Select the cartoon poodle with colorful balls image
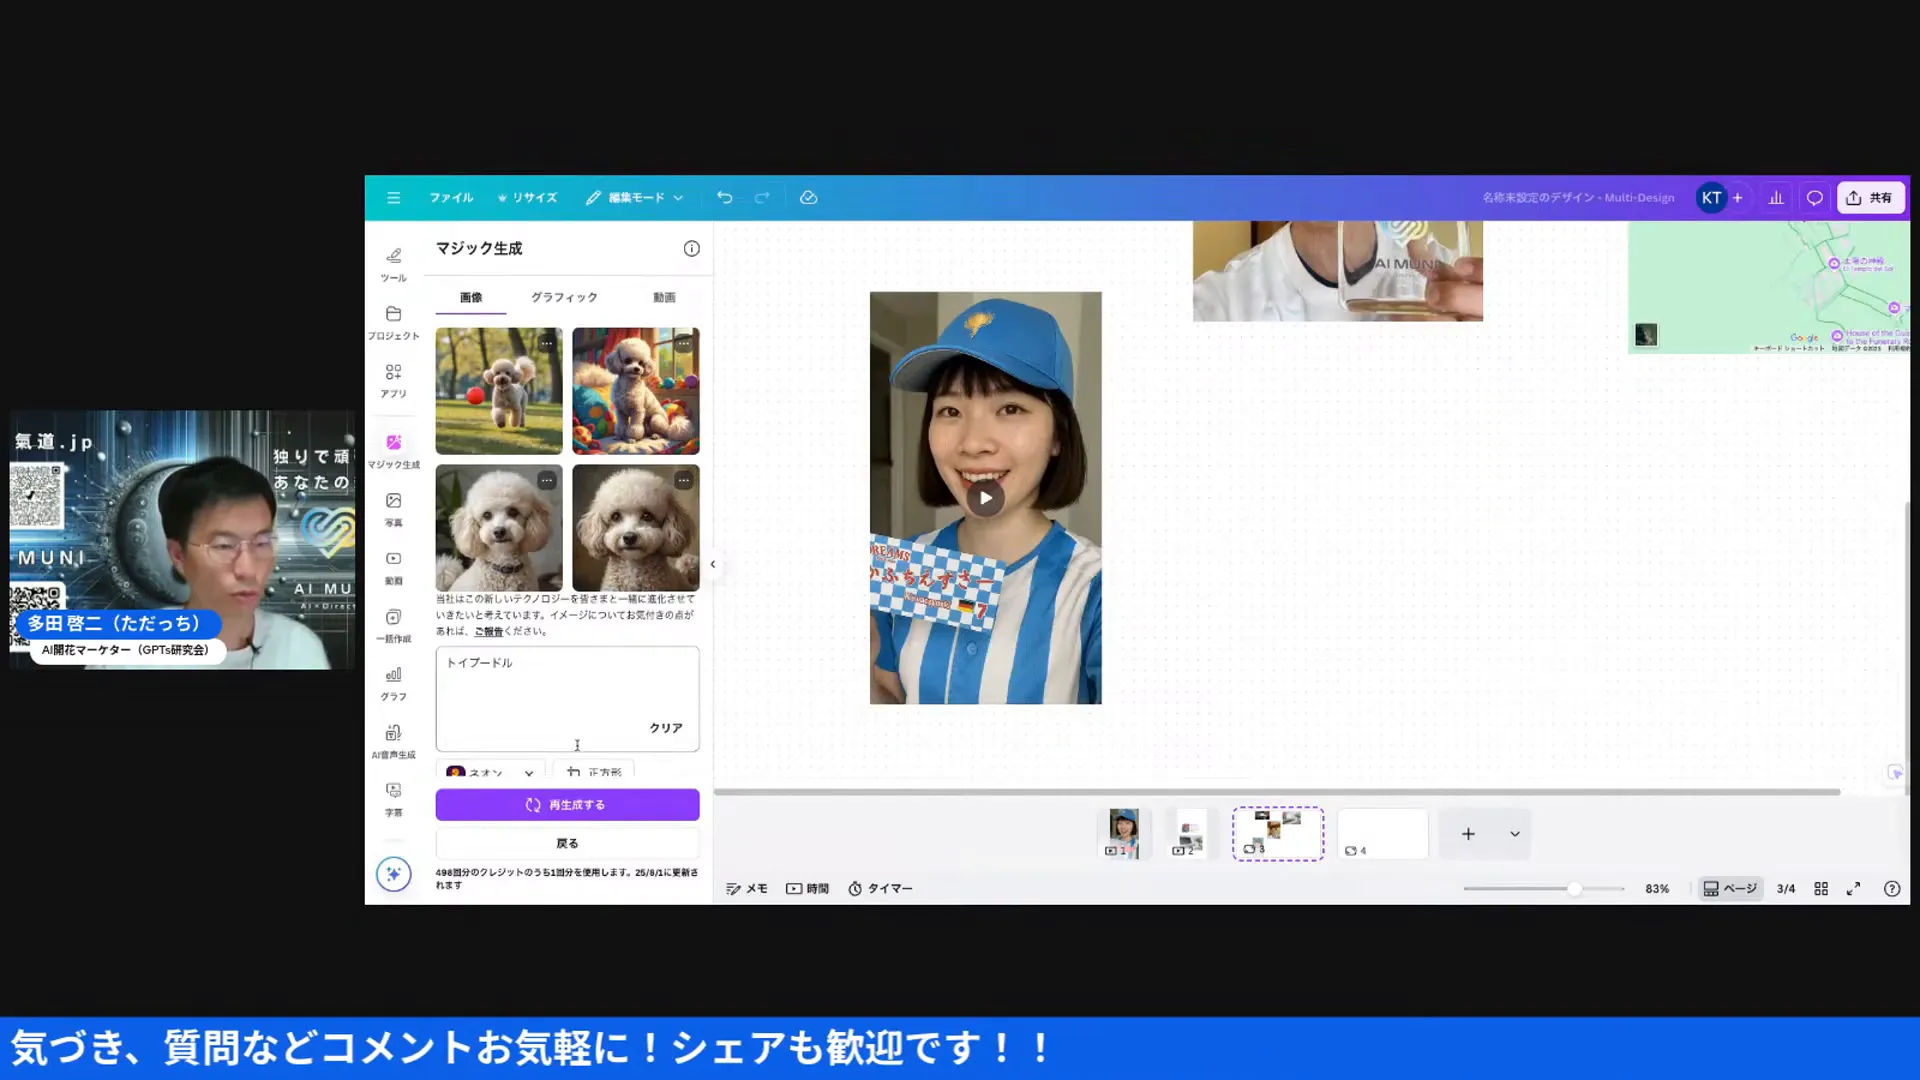Viewport: 1920px width, 1080px height. (x=636, y=391)
